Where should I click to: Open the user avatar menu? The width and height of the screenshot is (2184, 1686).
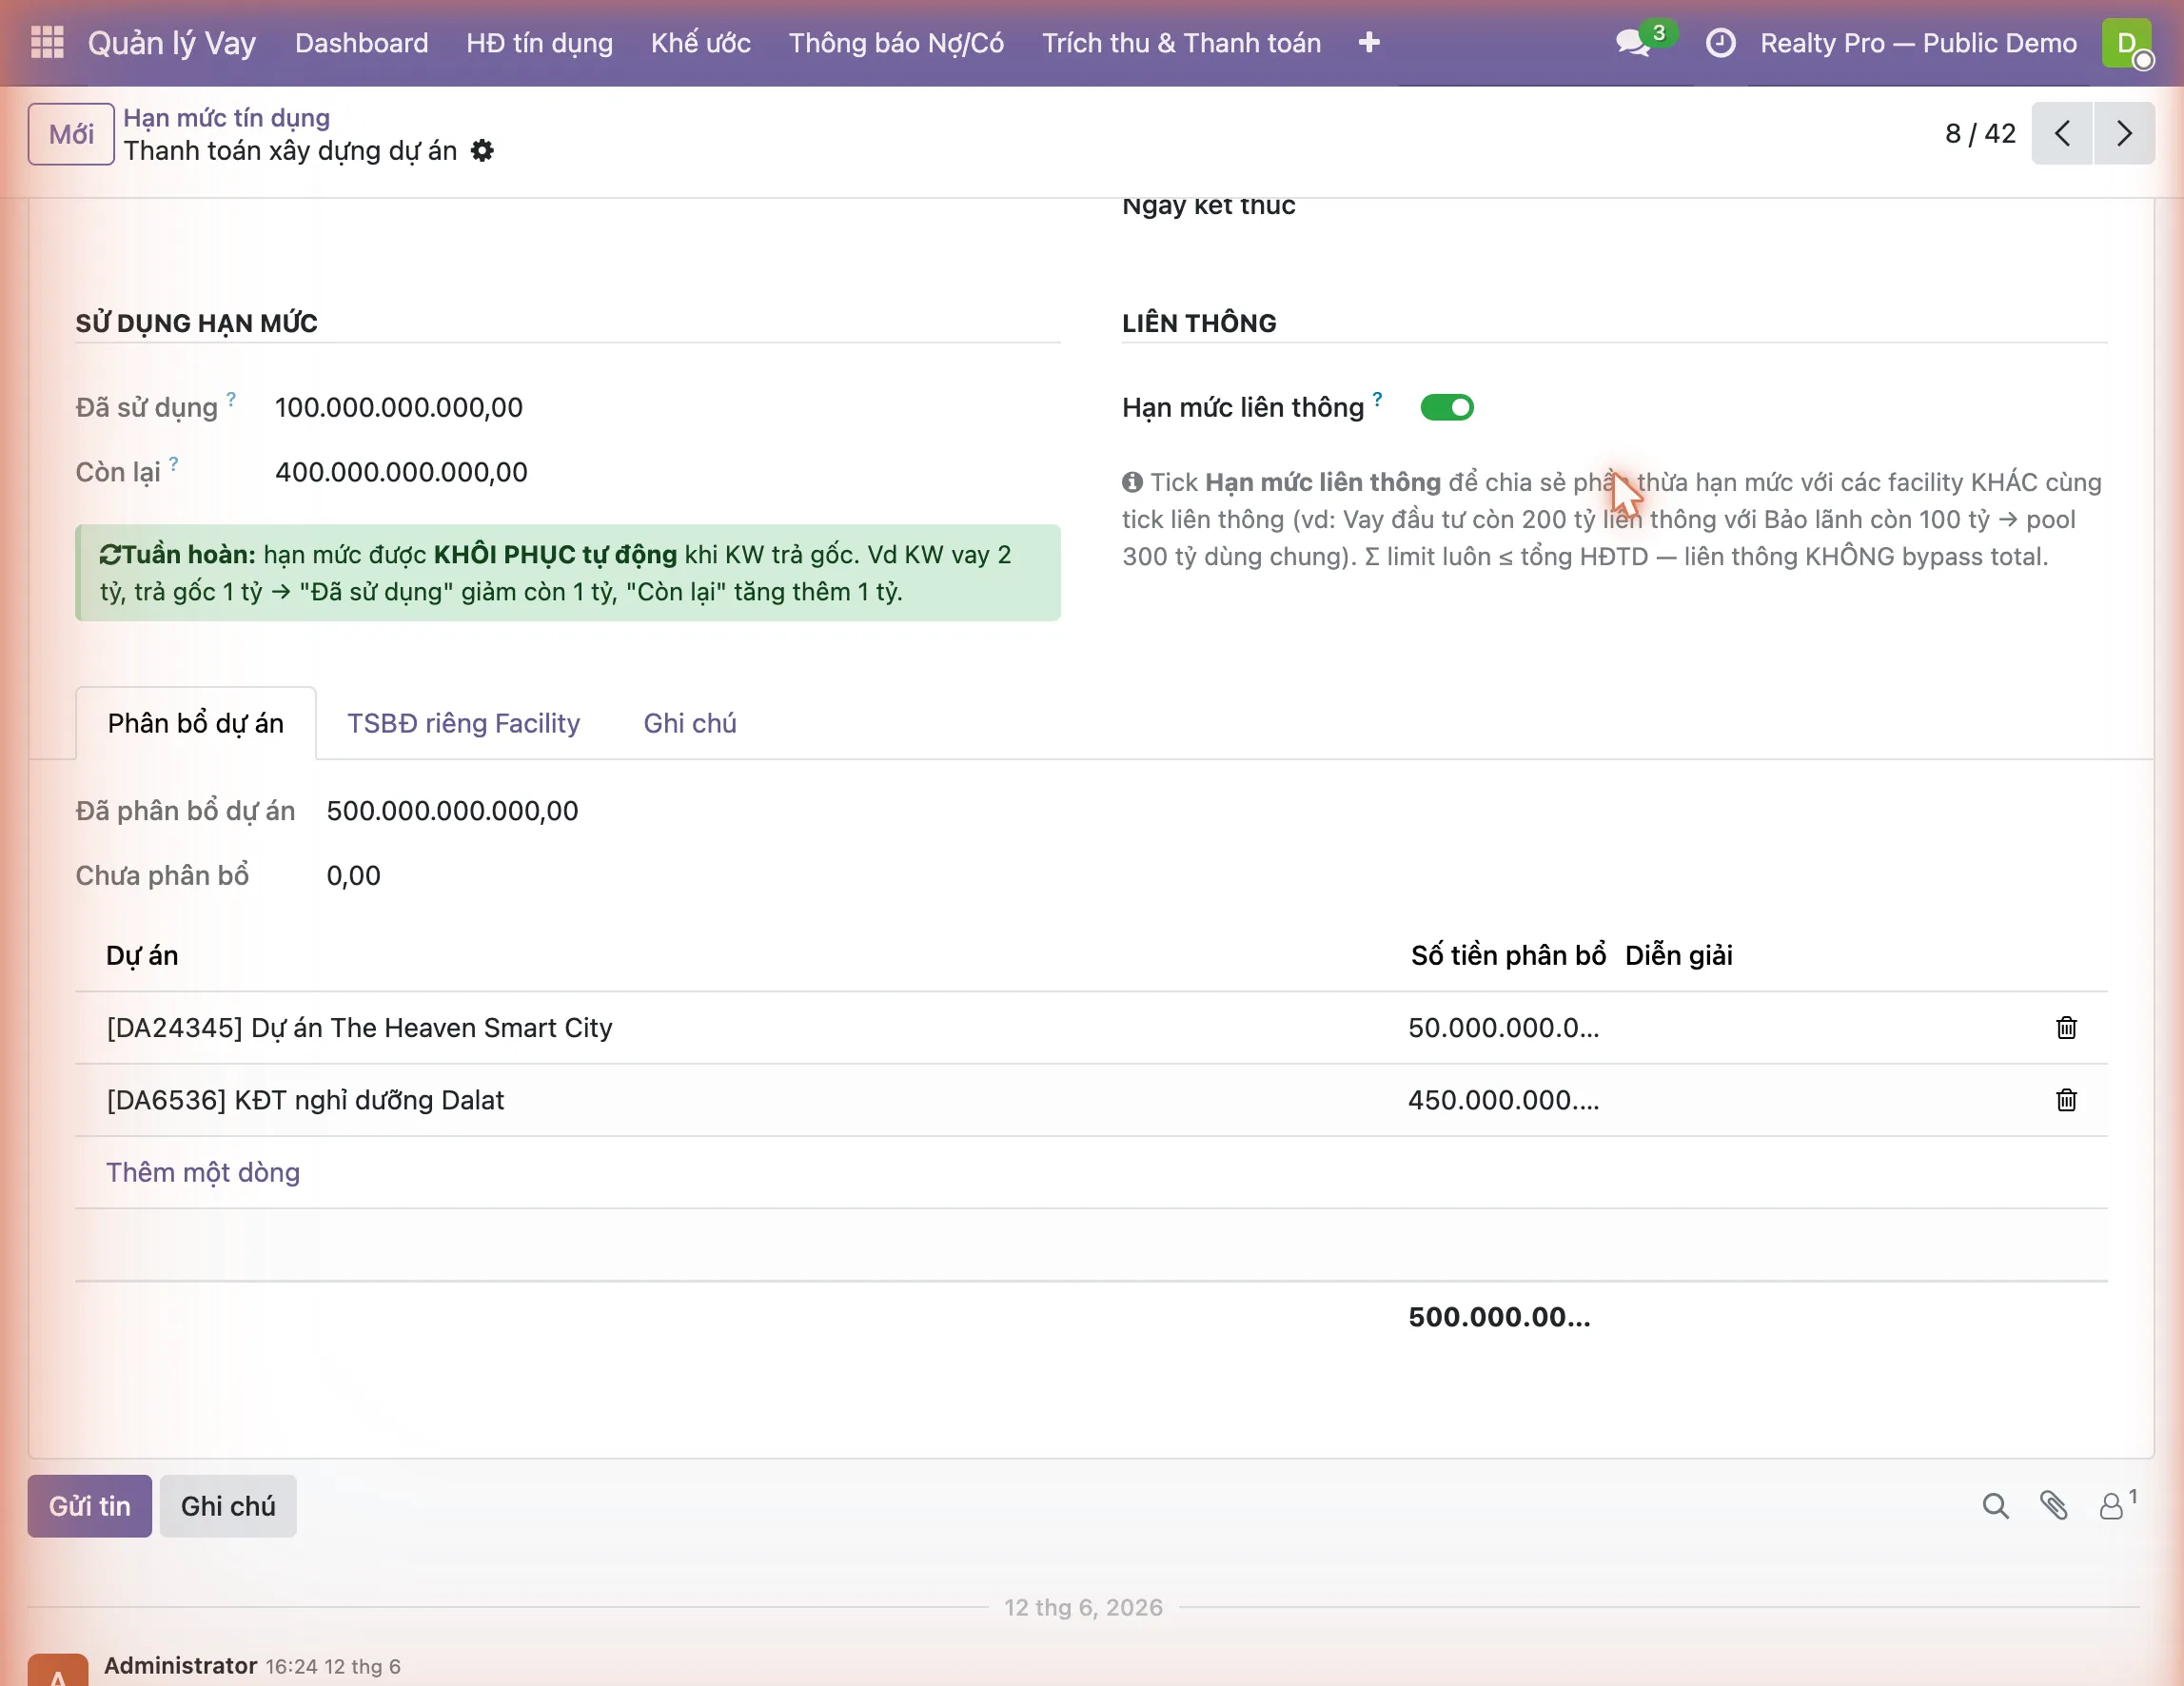tap(2127, 43)
